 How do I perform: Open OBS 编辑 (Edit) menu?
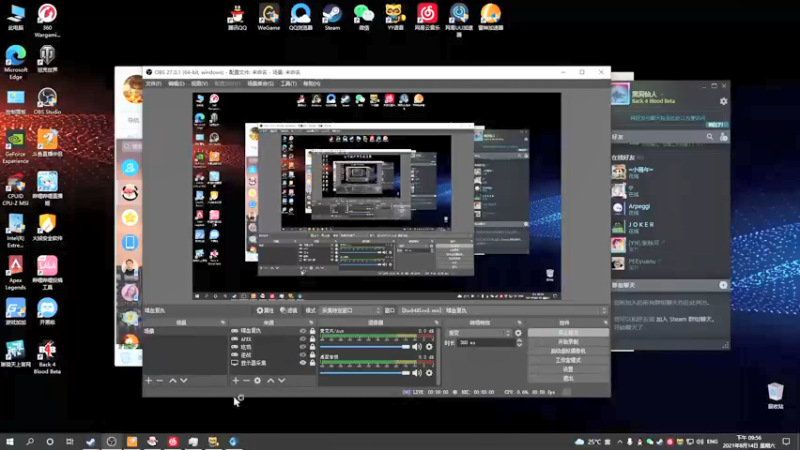(x=176, y=84)
